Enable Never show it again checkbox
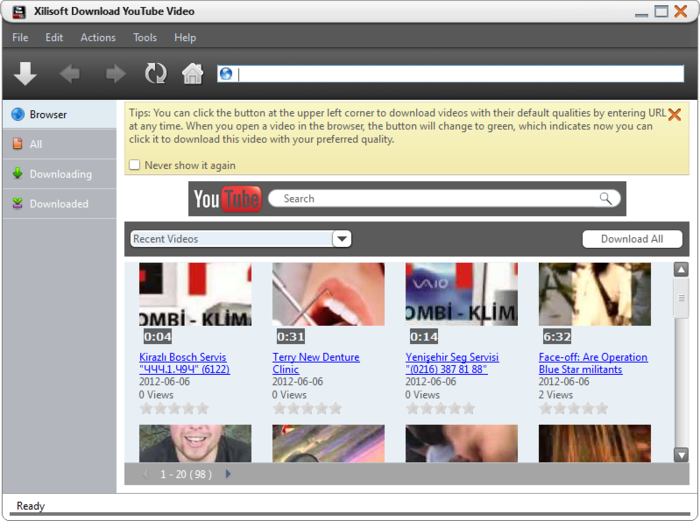Screen dimensions: 700x521 coord(134,165)
